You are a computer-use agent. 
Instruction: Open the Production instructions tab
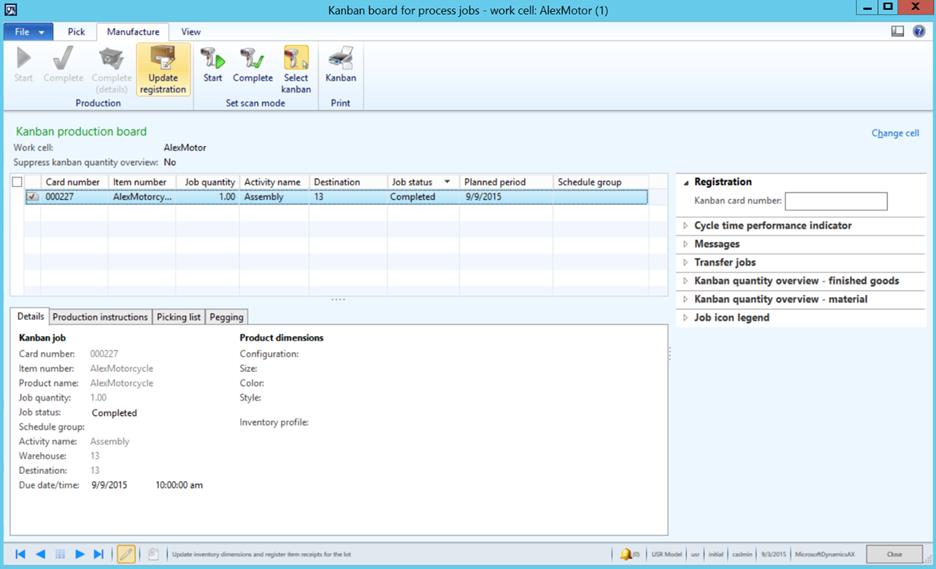[100, 317]
